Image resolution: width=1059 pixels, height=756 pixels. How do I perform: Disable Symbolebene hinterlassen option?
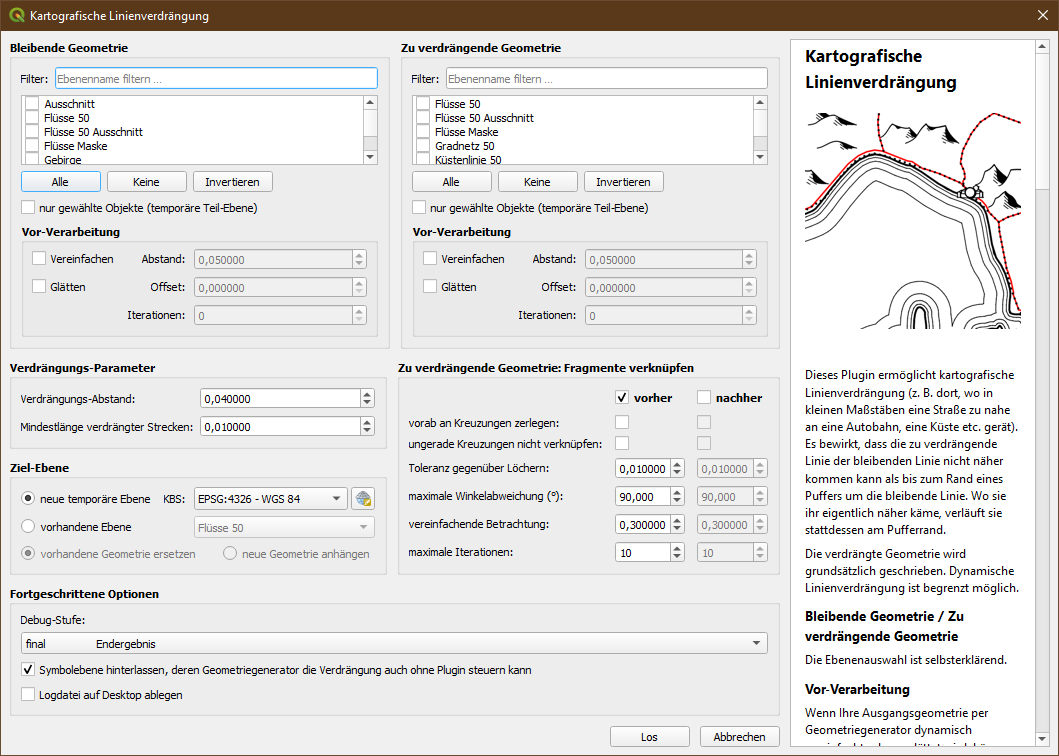(28, 670)
